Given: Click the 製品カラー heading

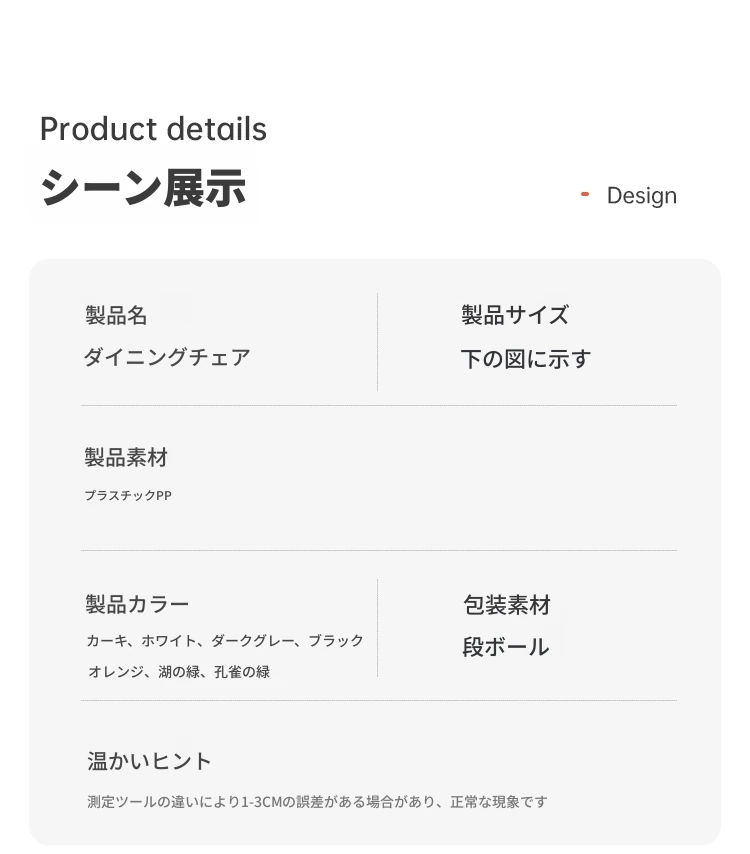Looking at the screenshot, I should [137, 605].
